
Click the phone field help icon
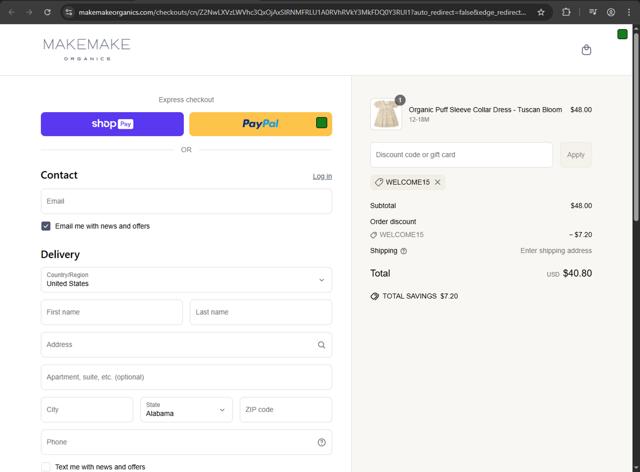click(x=321, y=442)
